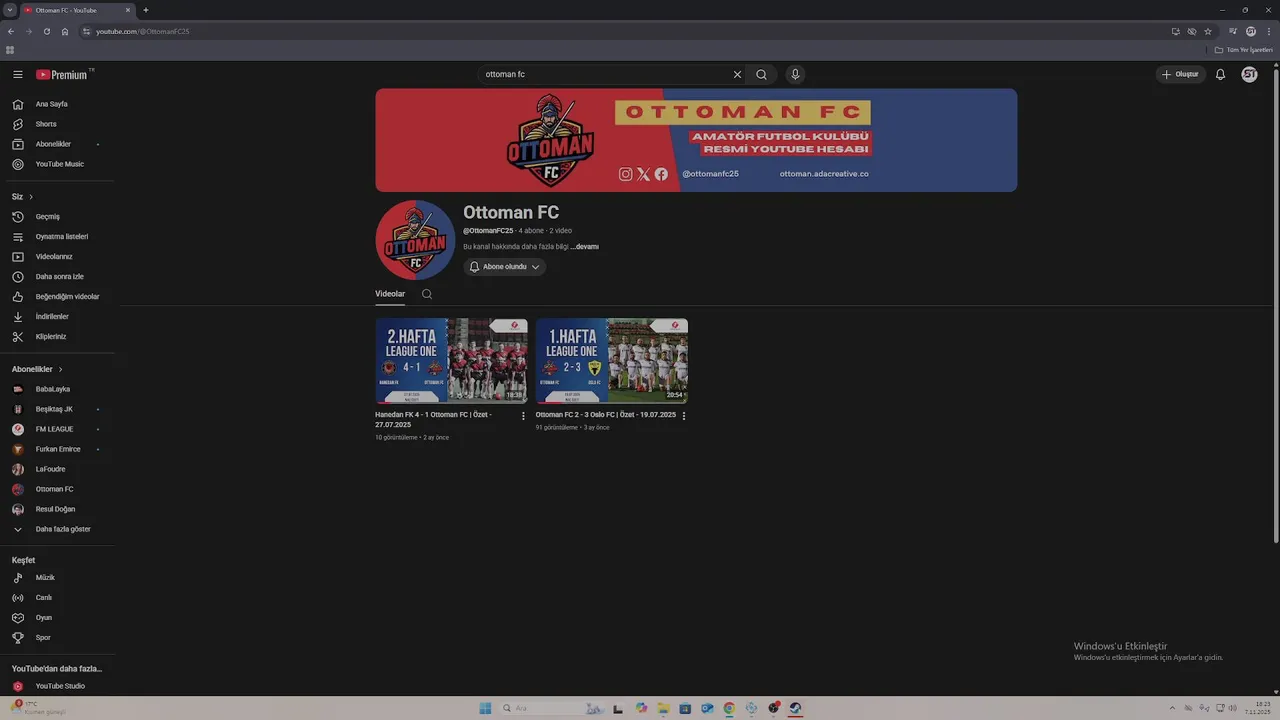
Task: Click the Ottoman FC channel banner
Action: pyautogui.click(x=696, y=140)
